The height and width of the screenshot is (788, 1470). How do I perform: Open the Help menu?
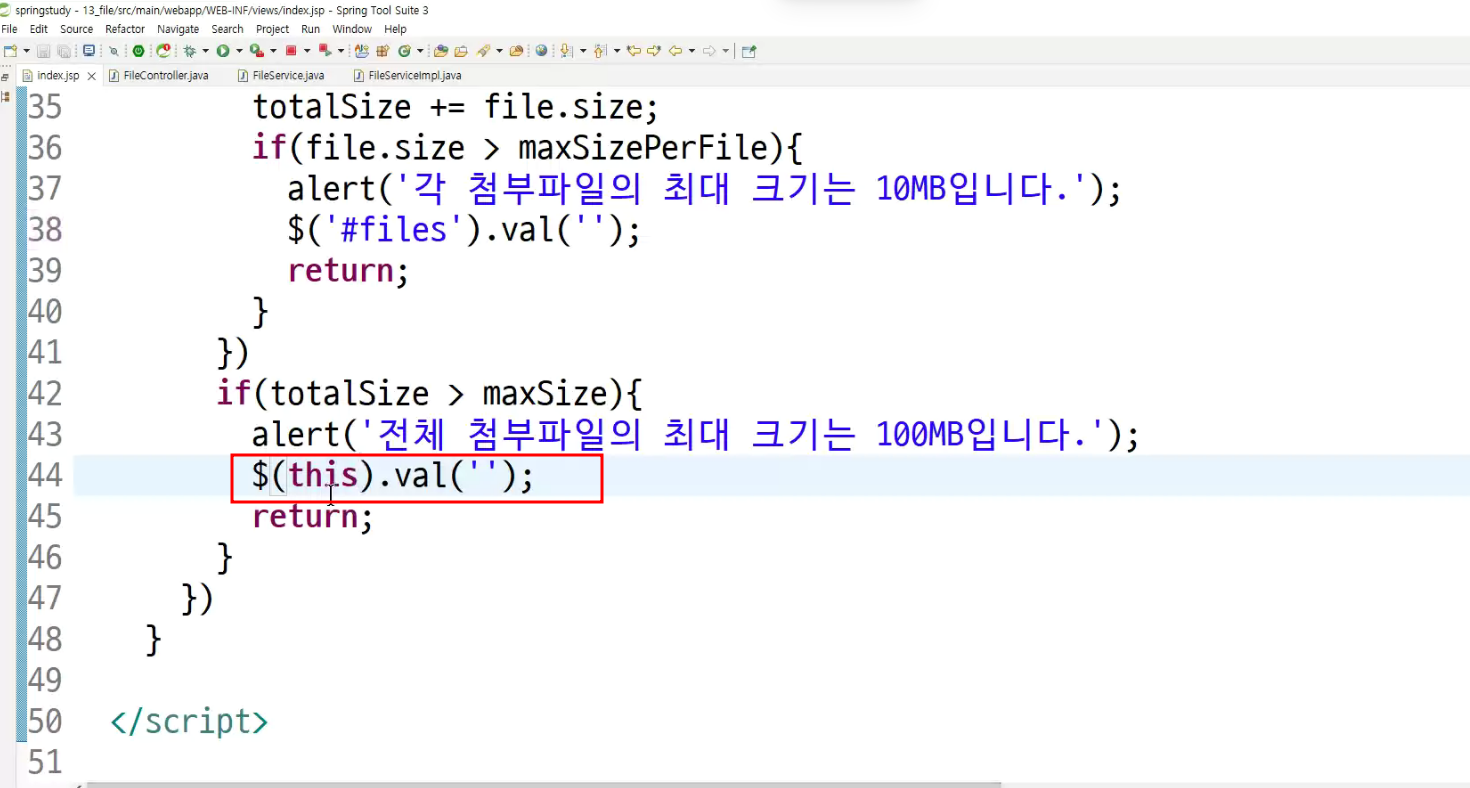395,29
